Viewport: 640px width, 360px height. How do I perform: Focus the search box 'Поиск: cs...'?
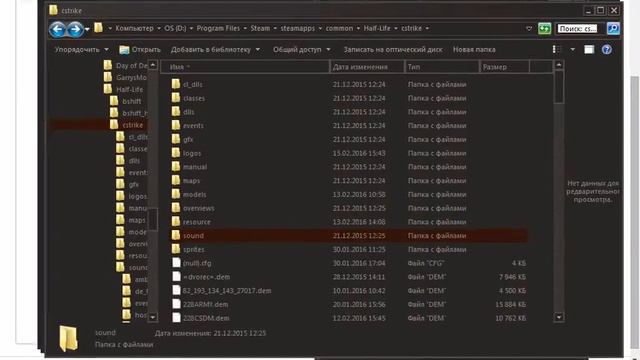coord(578,29)
